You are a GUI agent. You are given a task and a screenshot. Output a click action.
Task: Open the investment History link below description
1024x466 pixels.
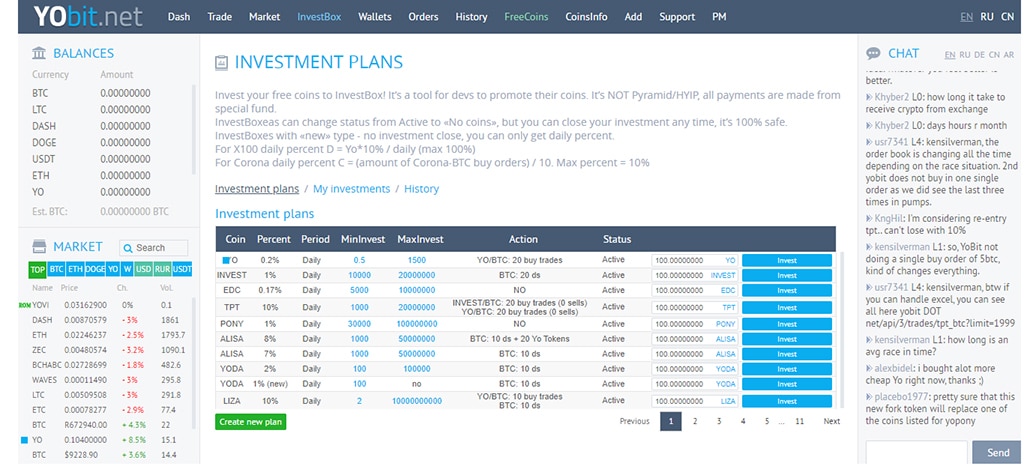point(421,189)
